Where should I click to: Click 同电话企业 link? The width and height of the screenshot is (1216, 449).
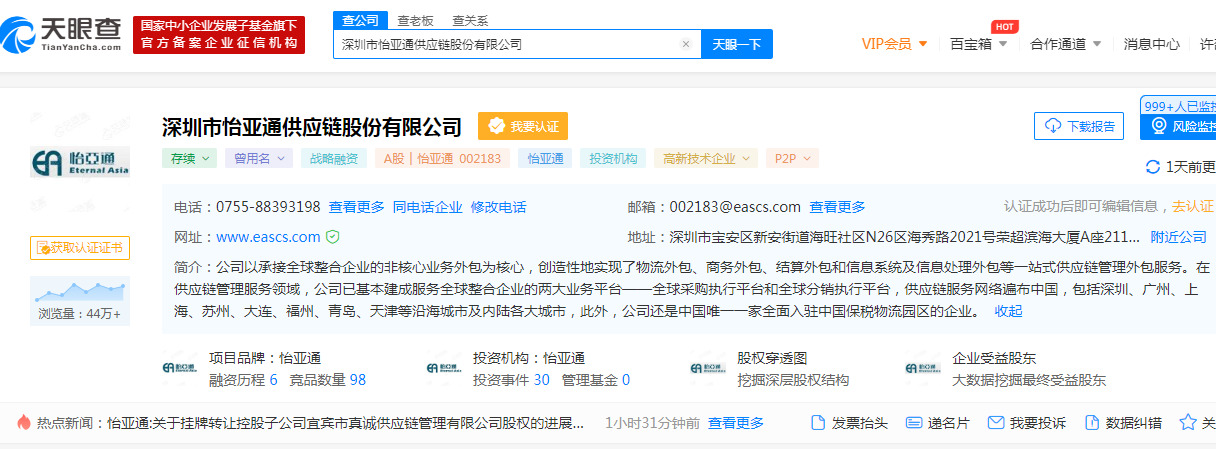tap(428, 207)
